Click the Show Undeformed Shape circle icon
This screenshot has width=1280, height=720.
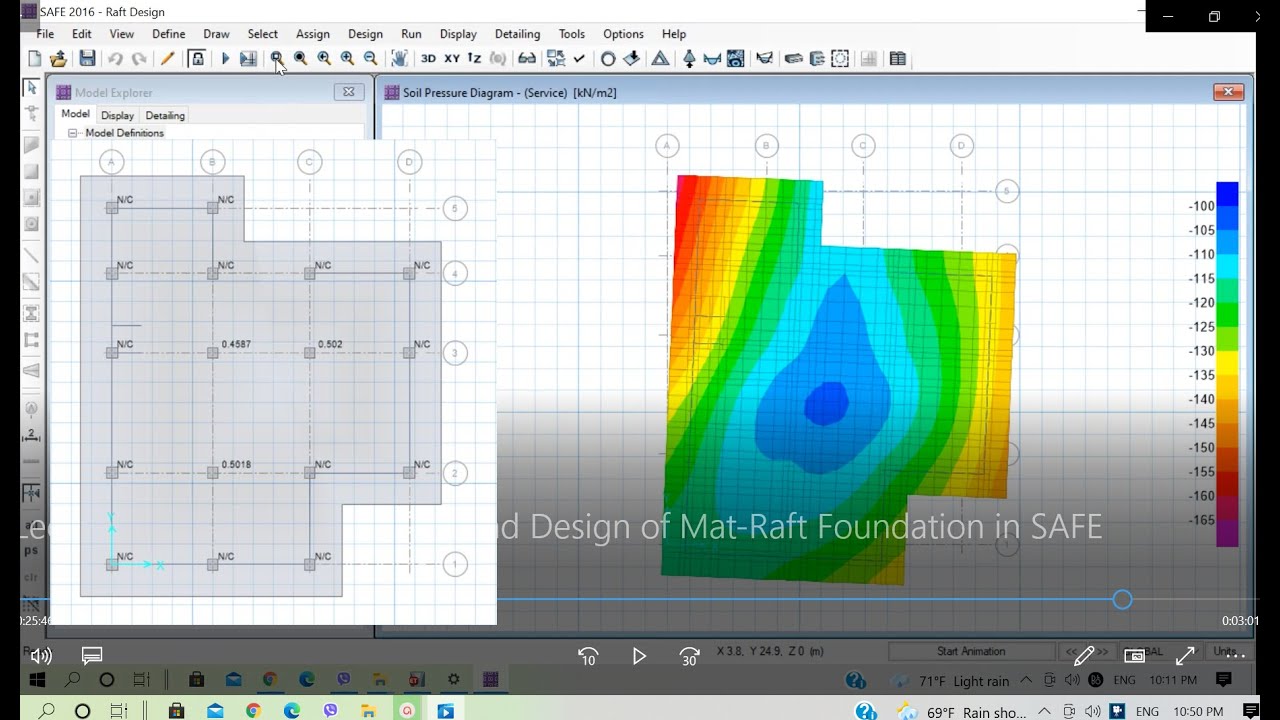click(608, 59)
